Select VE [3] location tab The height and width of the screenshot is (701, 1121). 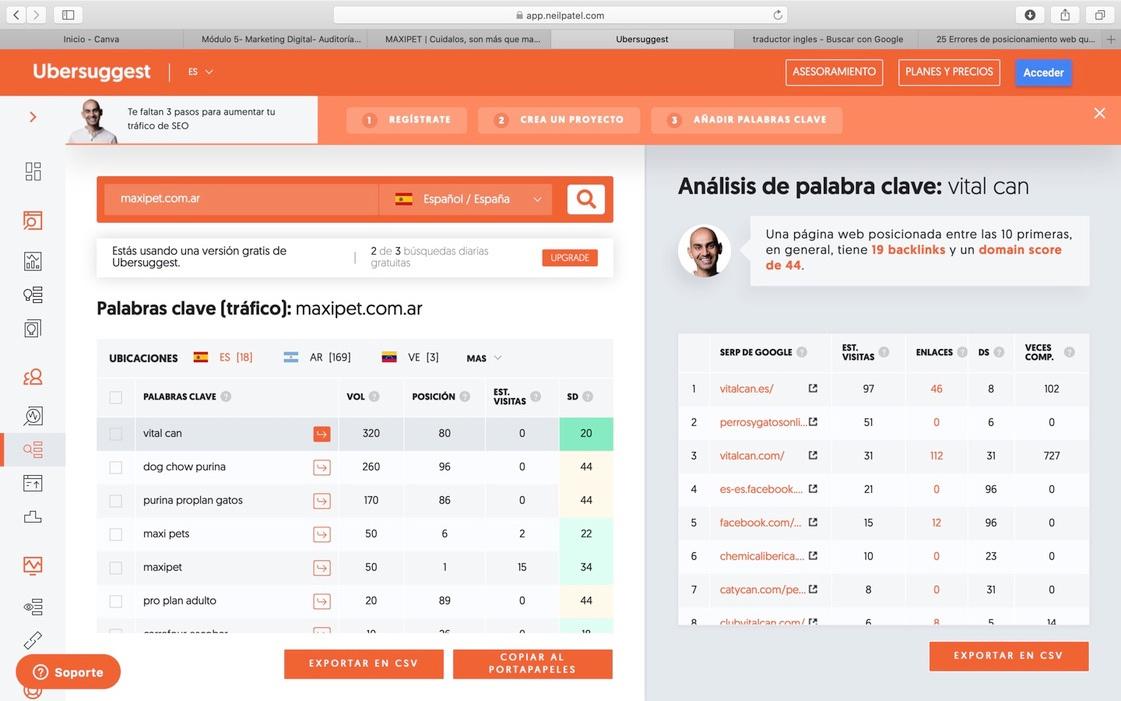pyautogui.click(x=410, y=357)
